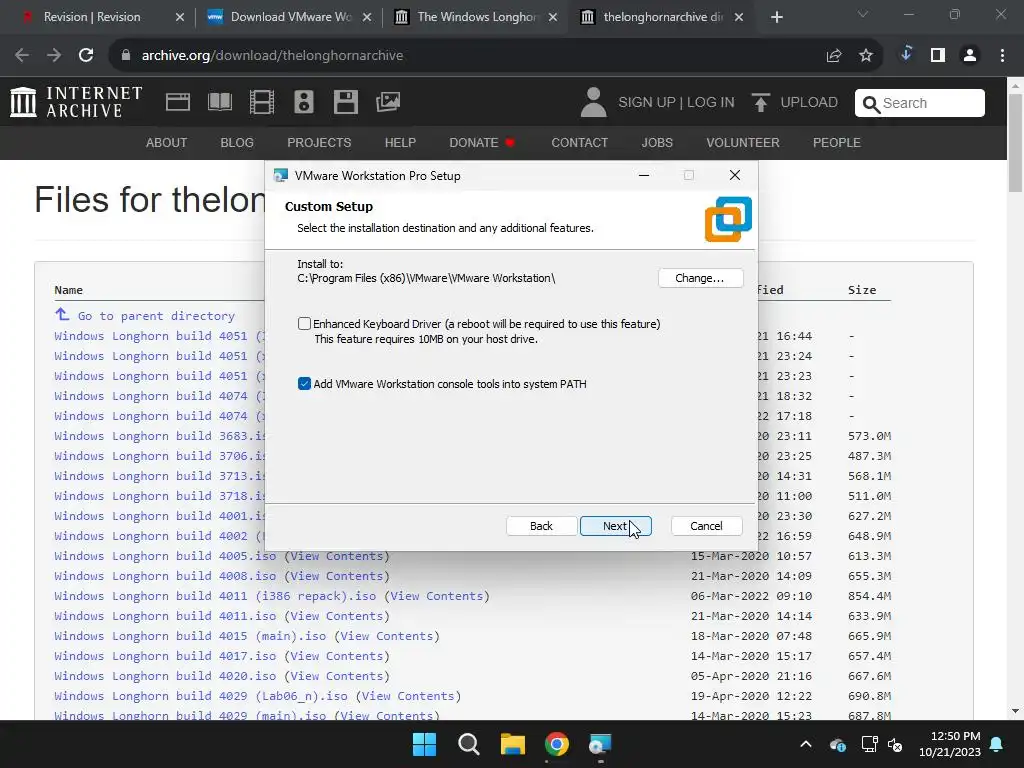
Task: Click the Back button in VMware setup
Action: [541, 526]
